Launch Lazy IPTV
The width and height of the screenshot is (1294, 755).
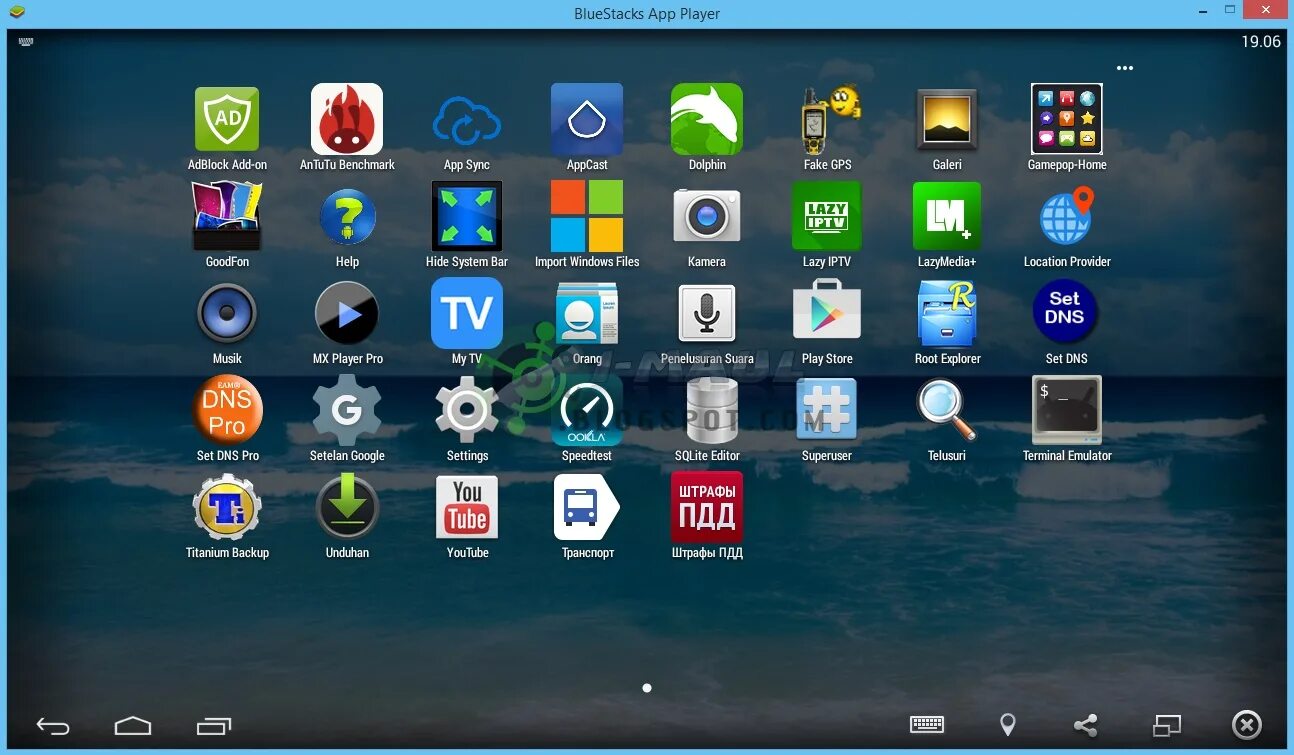click(827, 216)
